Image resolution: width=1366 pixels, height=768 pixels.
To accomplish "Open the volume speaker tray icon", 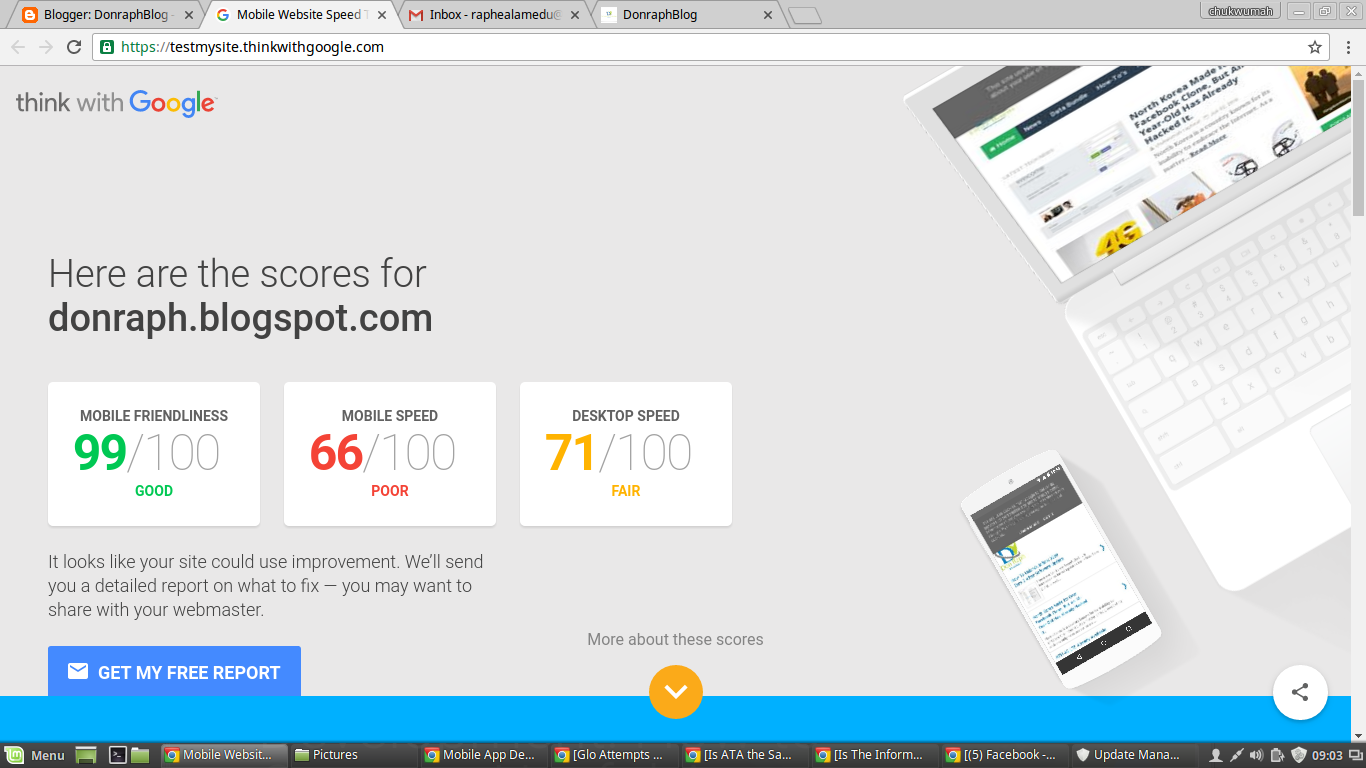I will tap(1257, 755).
